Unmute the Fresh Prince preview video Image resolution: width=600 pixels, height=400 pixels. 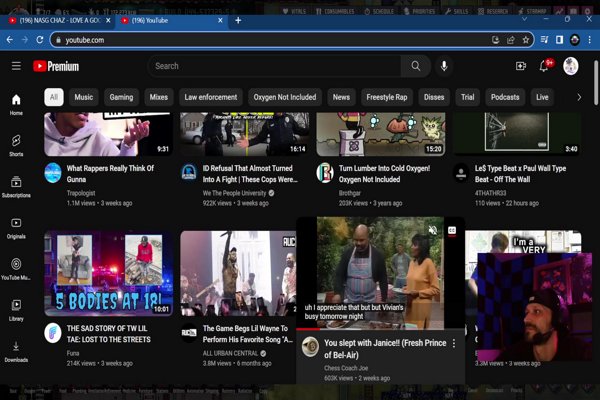coord(433,230)
